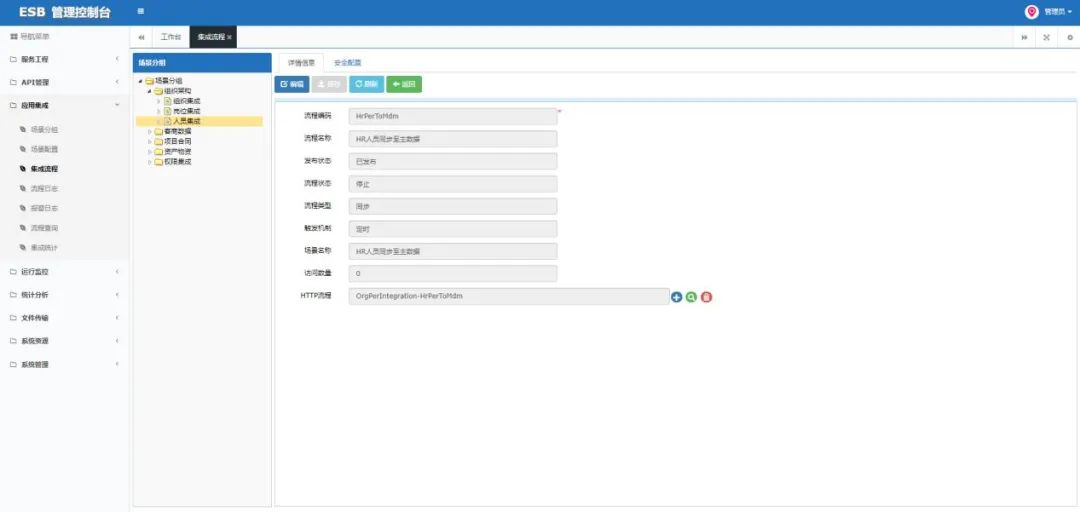Open 场景配置 in the sidebar submenu

[x=44, y=149]
